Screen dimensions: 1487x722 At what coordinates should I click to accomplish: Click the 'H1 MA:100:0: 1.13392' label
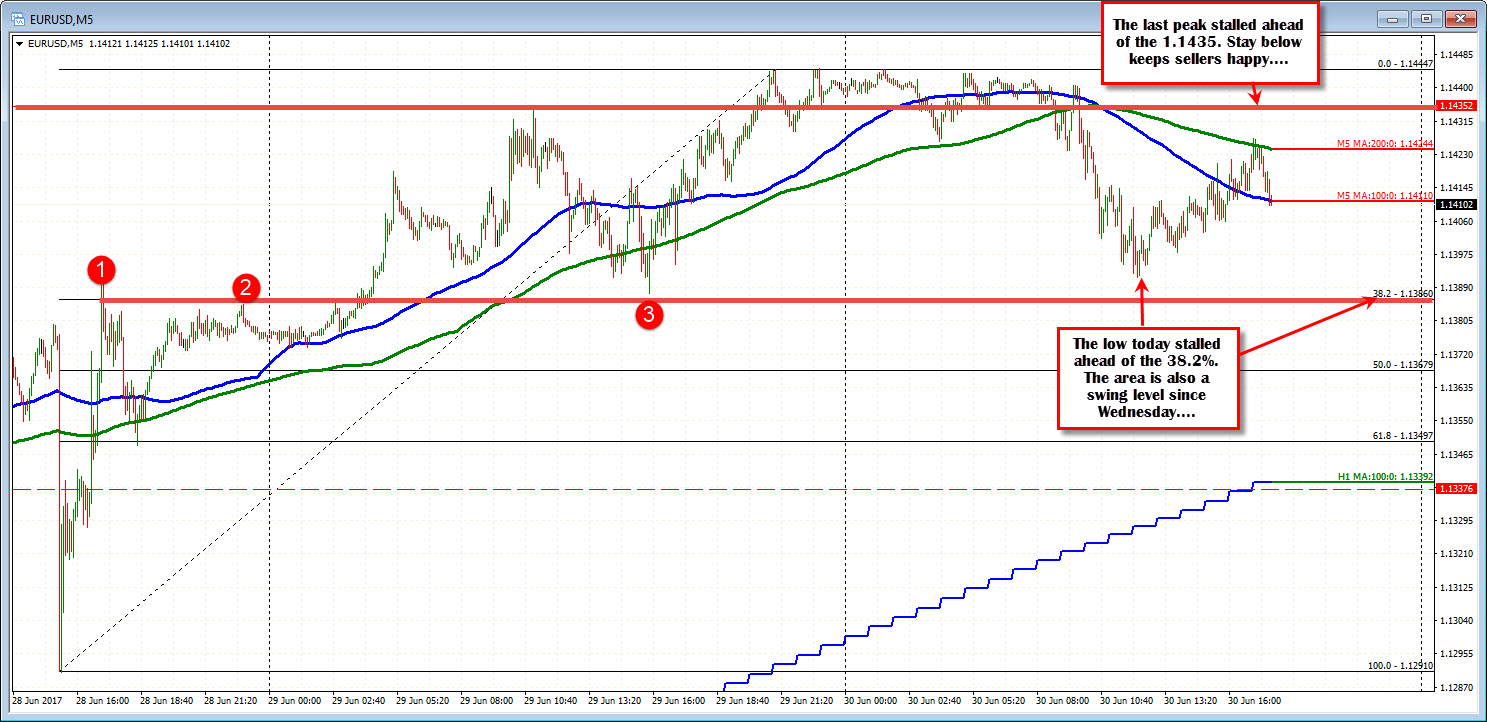point(1386,477)
